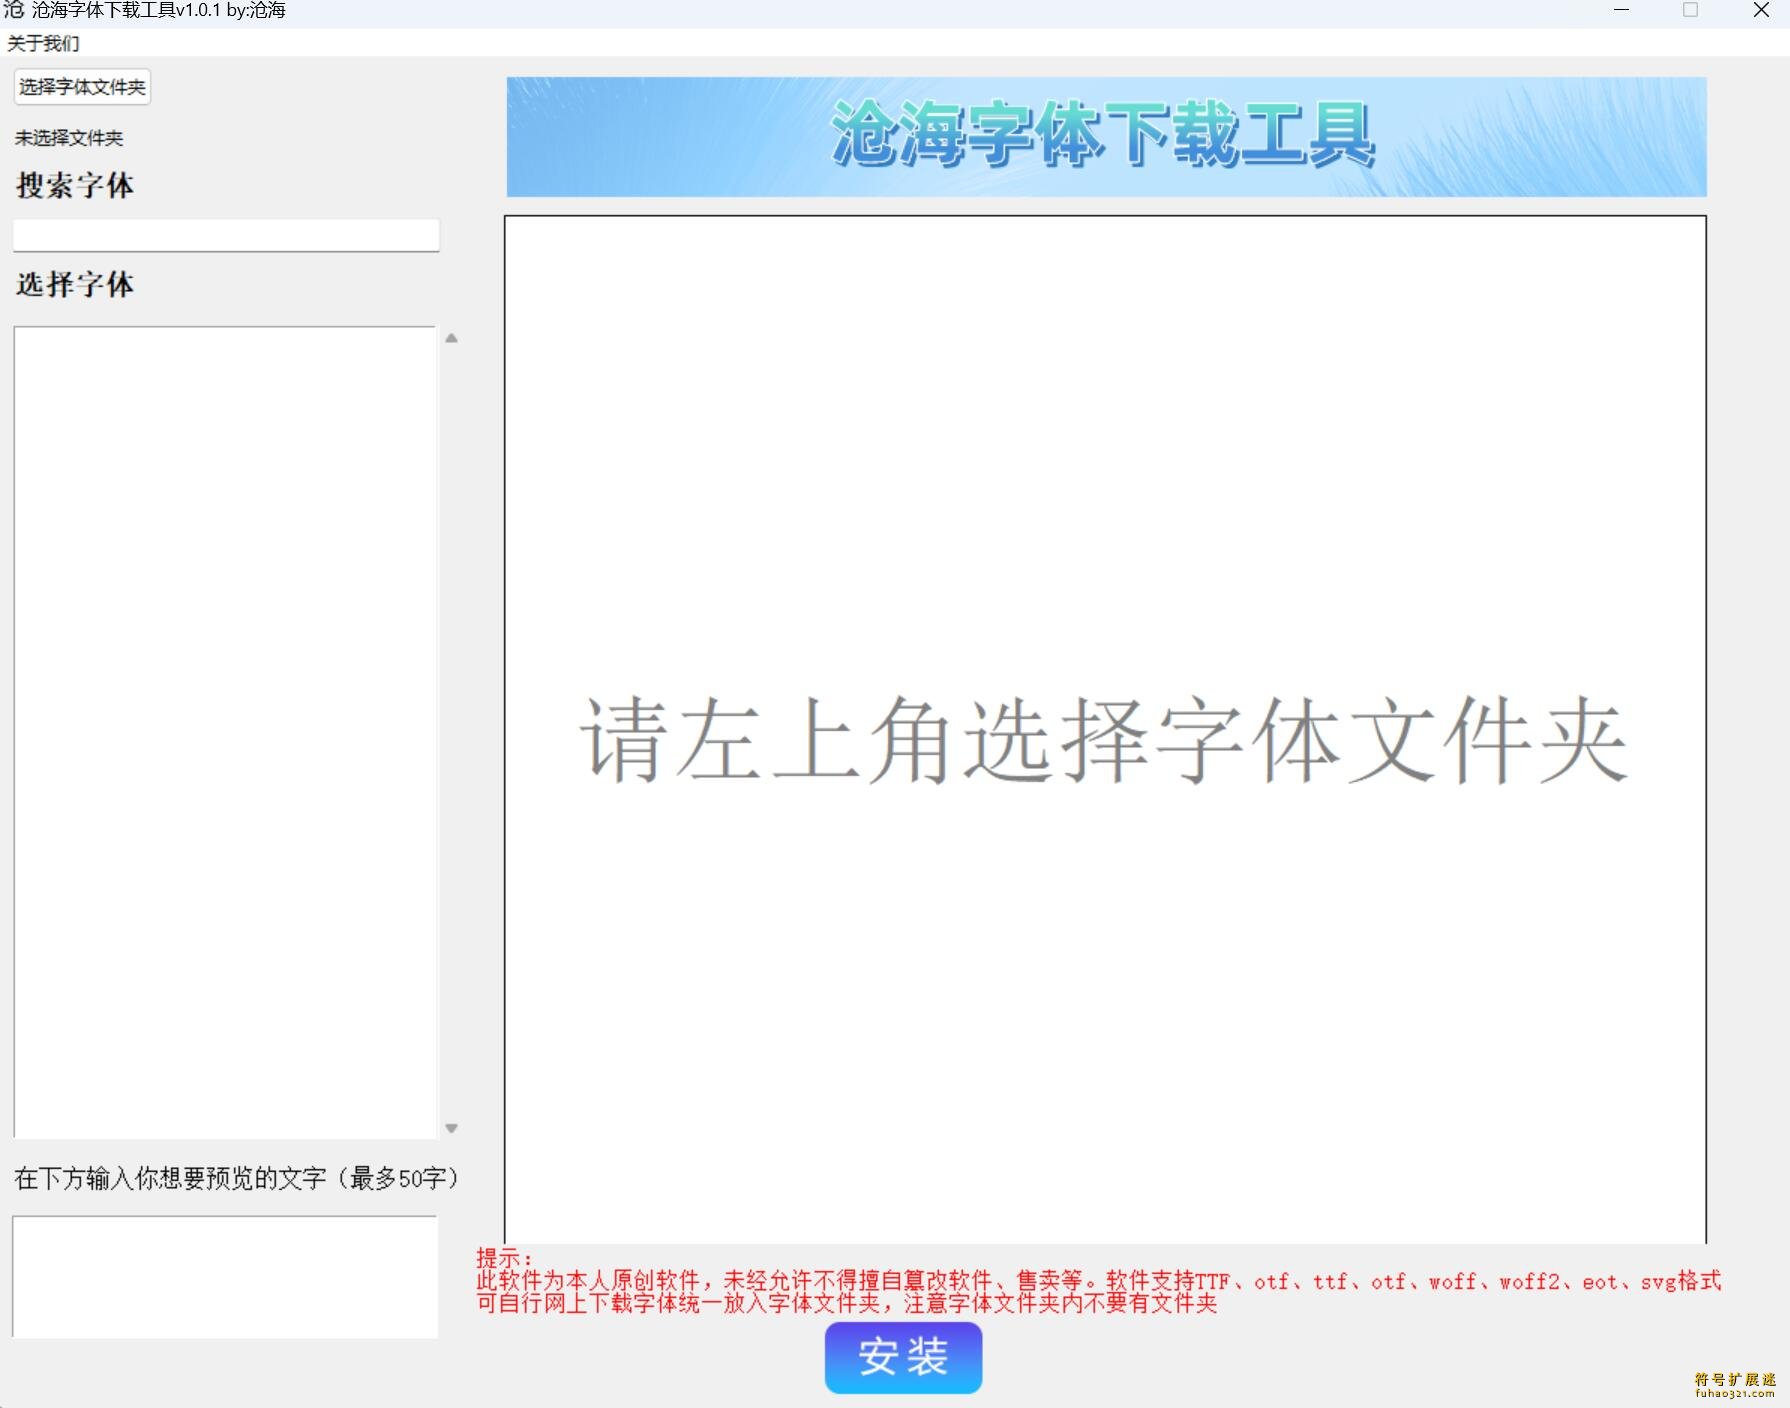Screen dimensions: 1790x1408
Task: Click the 未选择文件夹 status label
Action: pyautogui.click(x=69, y=138)
